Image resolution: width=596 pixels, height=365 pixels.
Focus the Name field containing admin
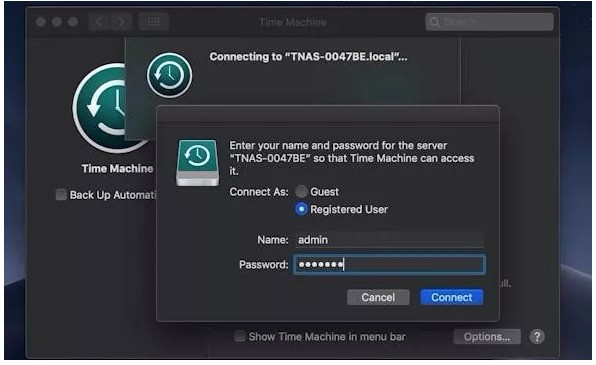(x=390, y=240)
